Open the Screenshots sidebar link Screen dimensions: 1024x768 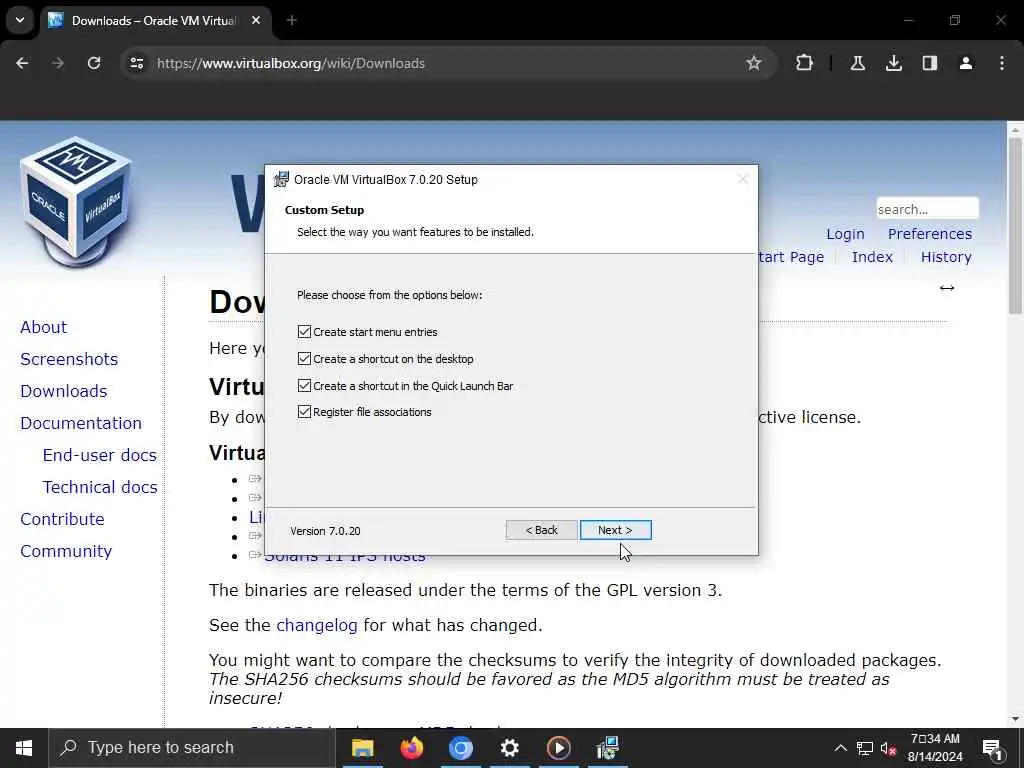click(69, 359)
